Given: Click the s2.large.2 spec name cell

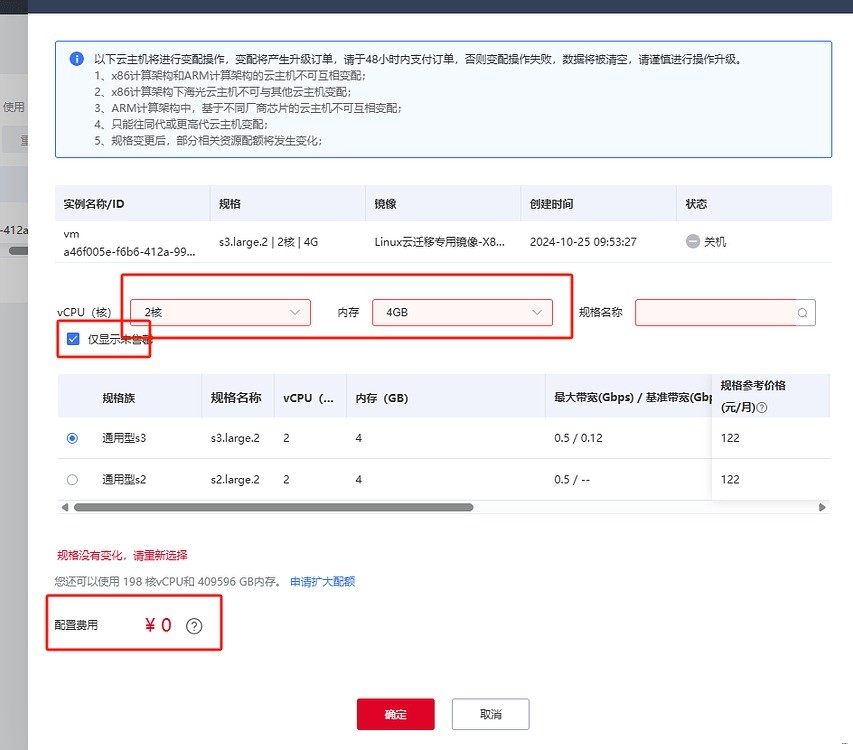Looking at the screenshot, I should 235,480.
